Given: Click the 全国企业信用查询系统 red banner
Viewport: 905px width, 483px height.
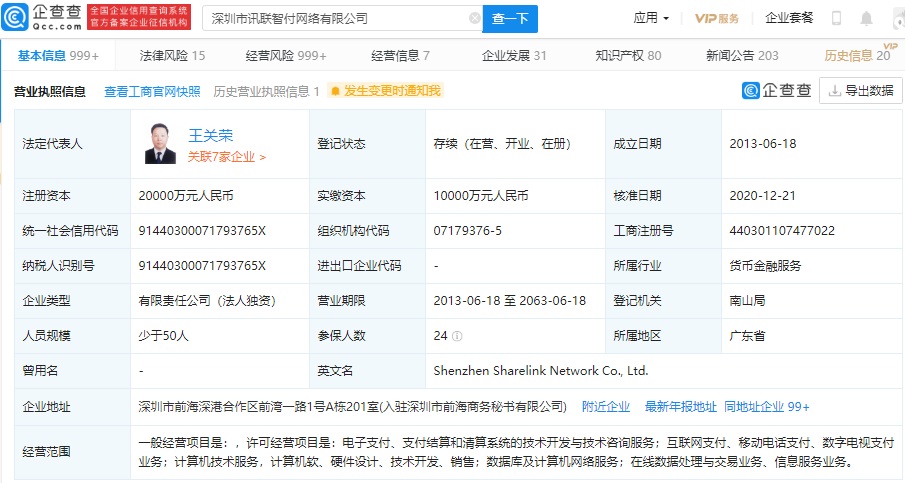Looking at the screenshot, I should pos(139,17).
